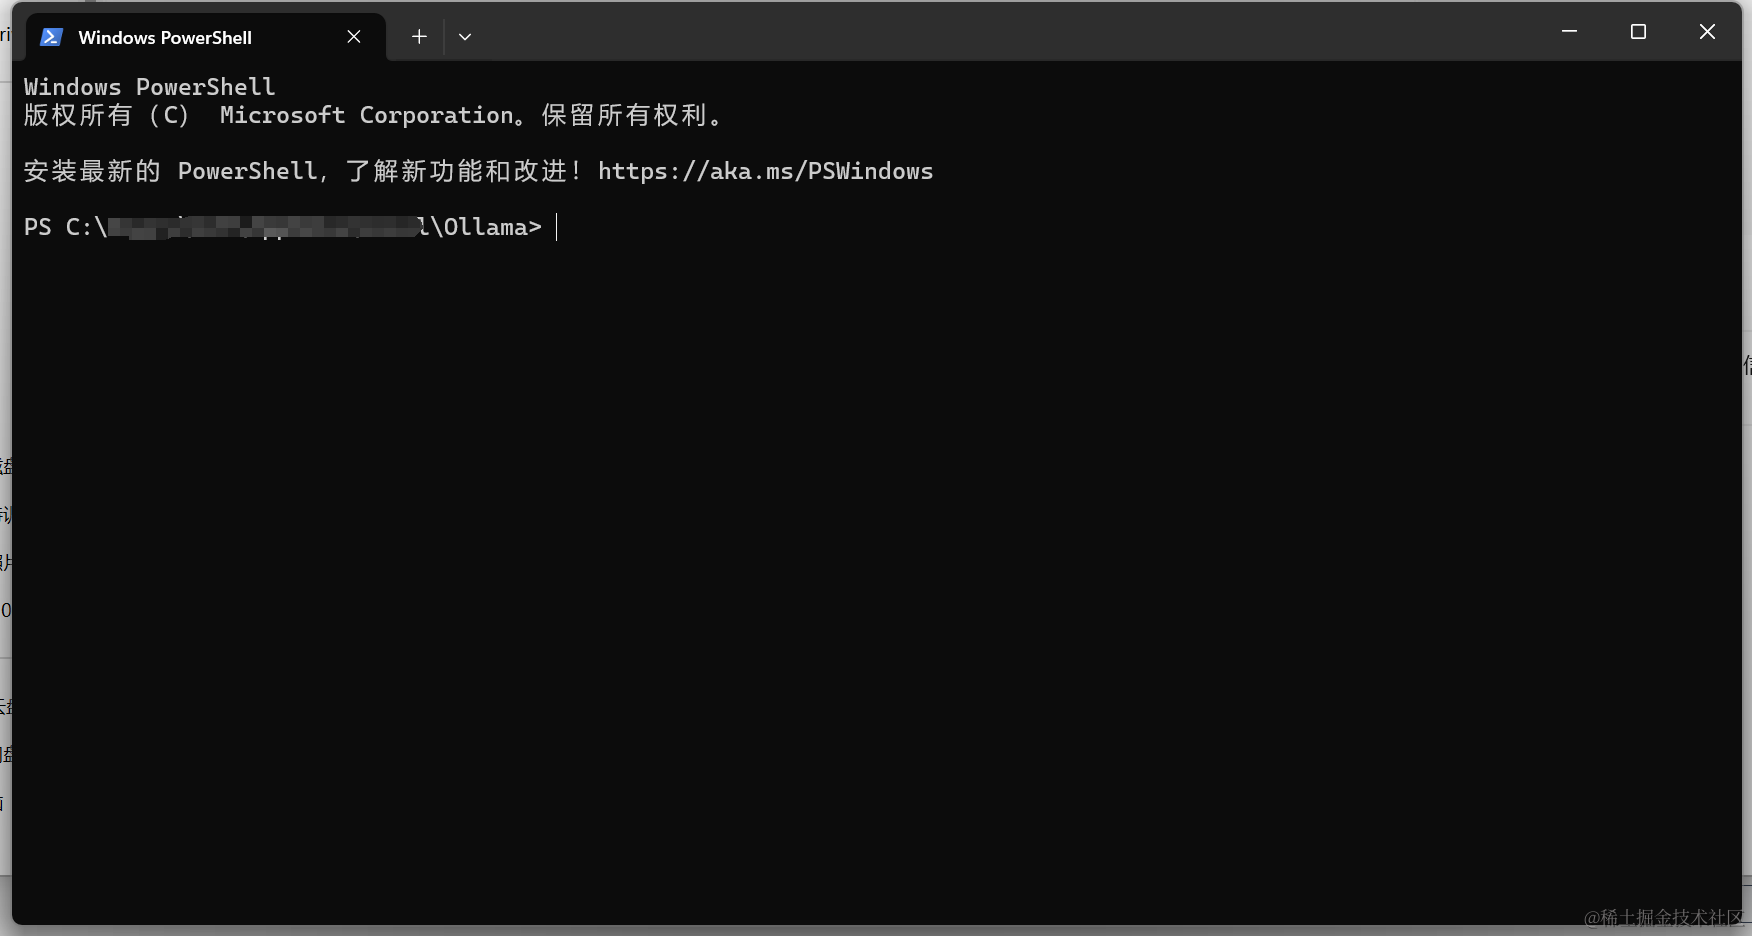Click the "Microsoft Corporation" copyright text

pos(366,115)
